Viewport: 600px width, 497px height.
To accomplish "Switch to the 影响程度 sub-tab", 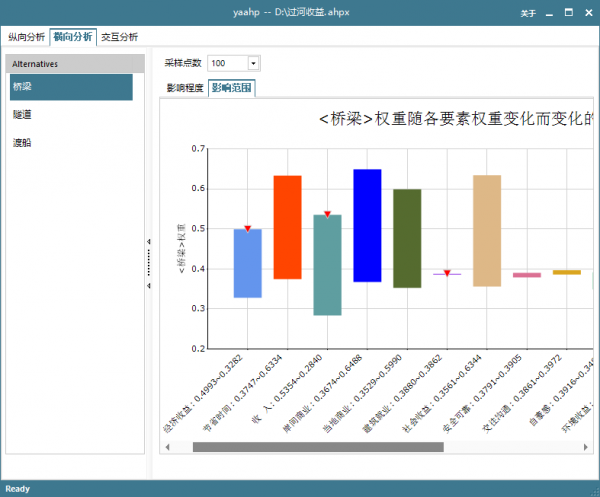I will [x=185, y=88].
